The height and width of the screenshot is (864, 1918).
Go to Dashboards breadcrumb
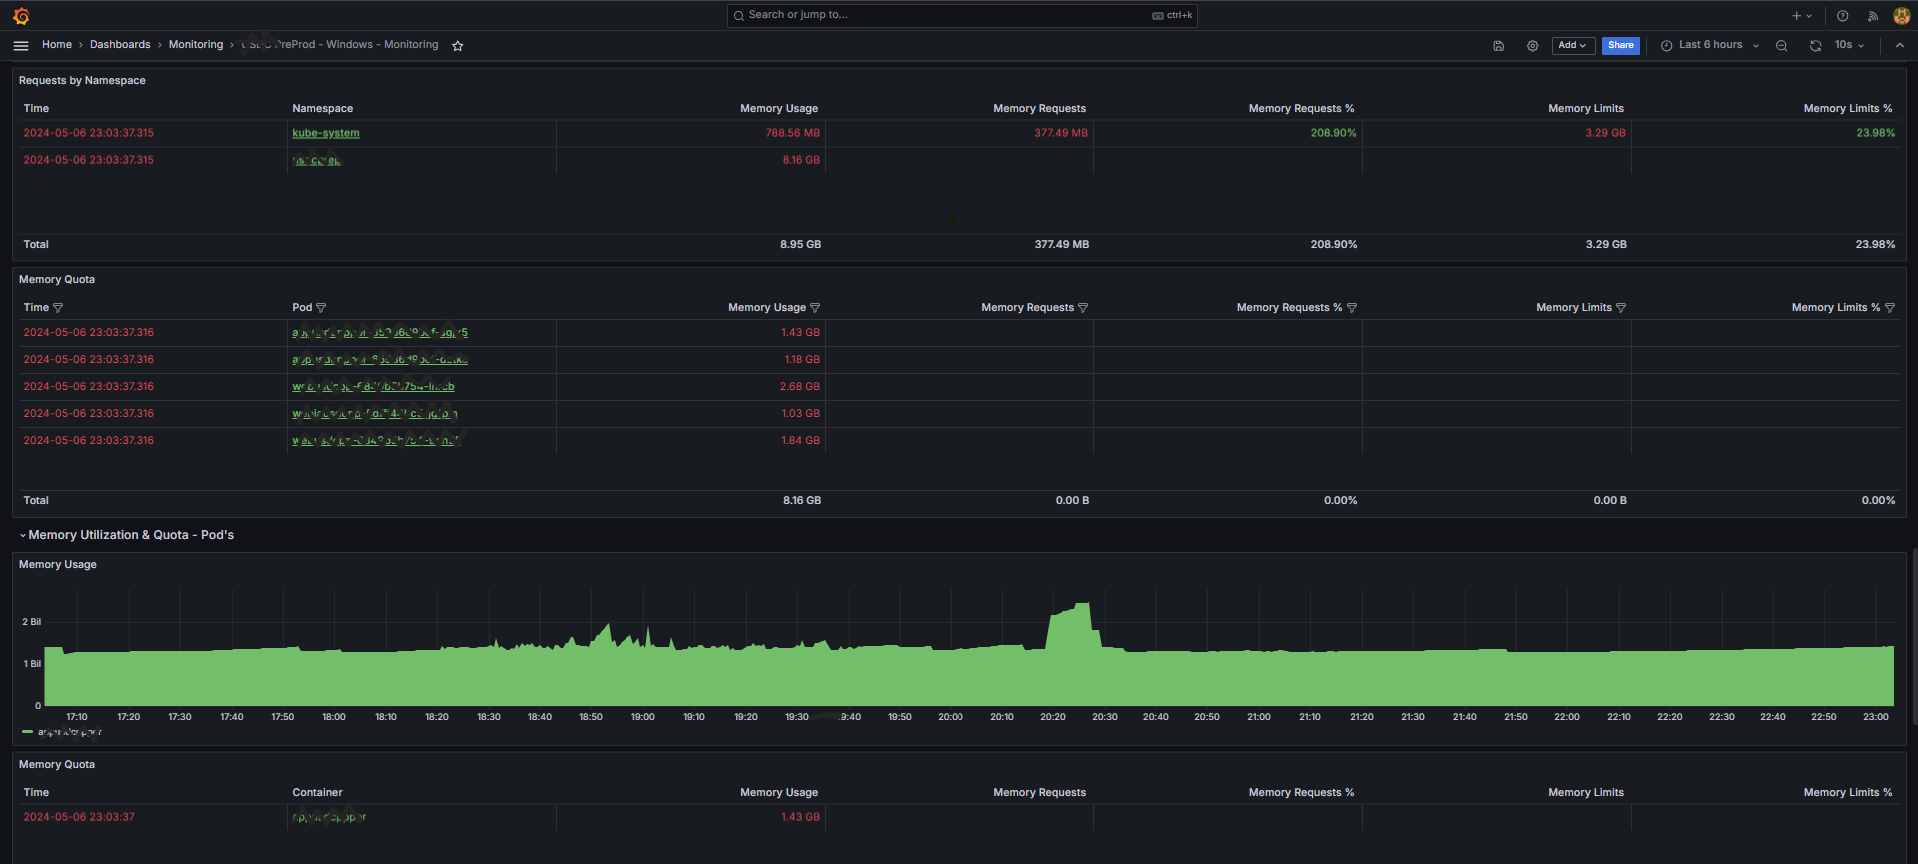coord(120,45)
